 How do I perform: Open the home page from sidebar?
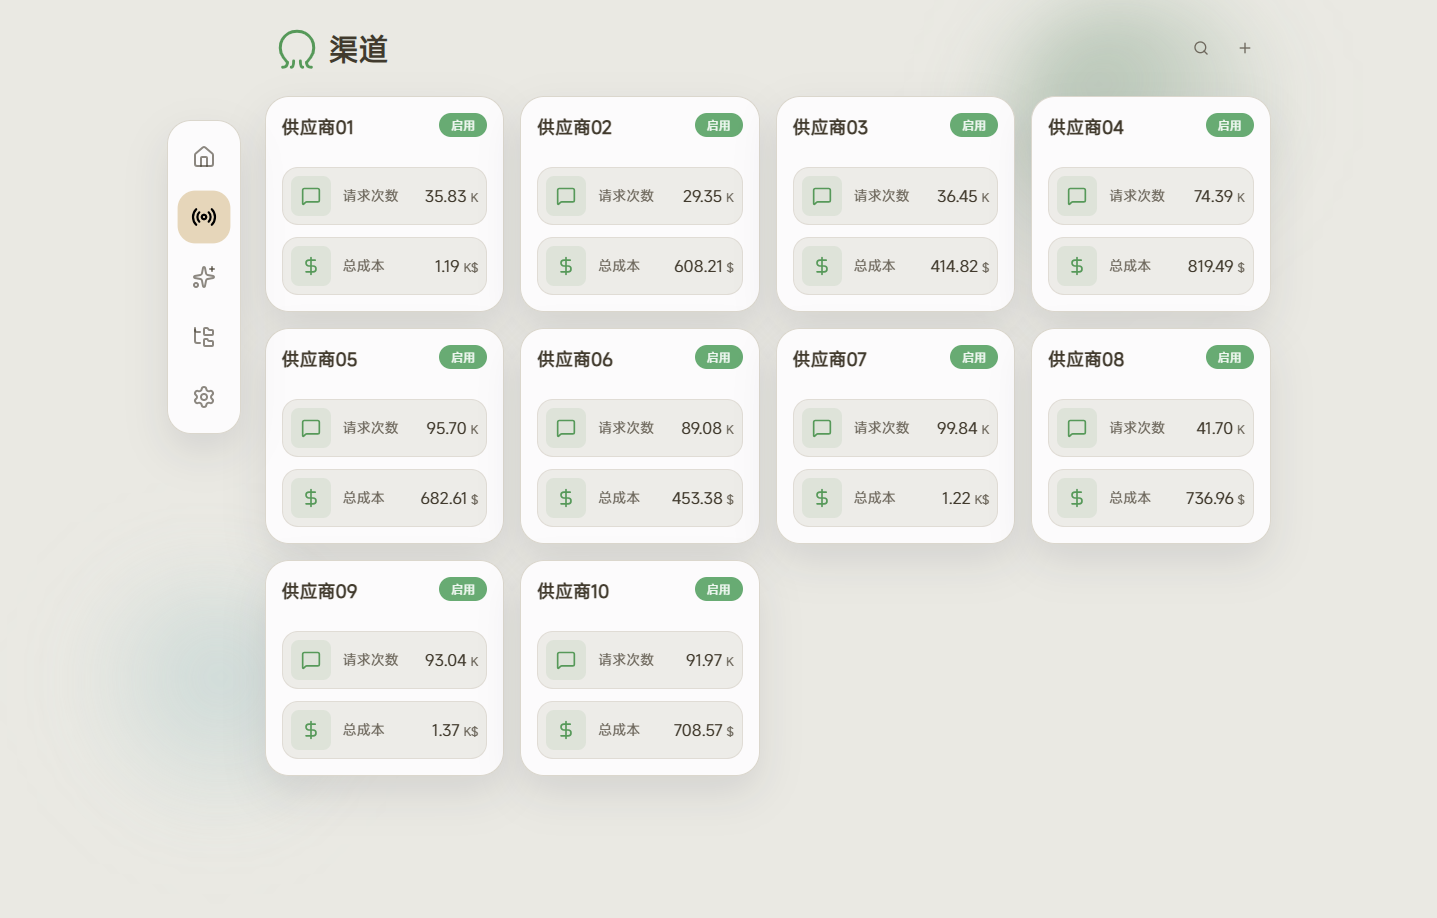tap(204, 157)
